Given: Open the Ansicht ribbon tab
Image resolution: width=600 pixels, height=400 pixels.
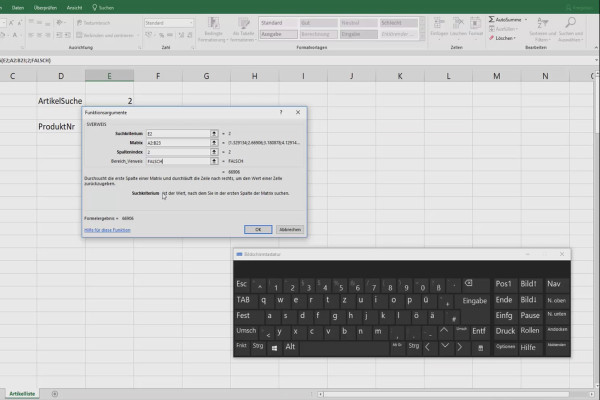Looking at the screenshot, I should pyautogui.click(x=74, y=7).
